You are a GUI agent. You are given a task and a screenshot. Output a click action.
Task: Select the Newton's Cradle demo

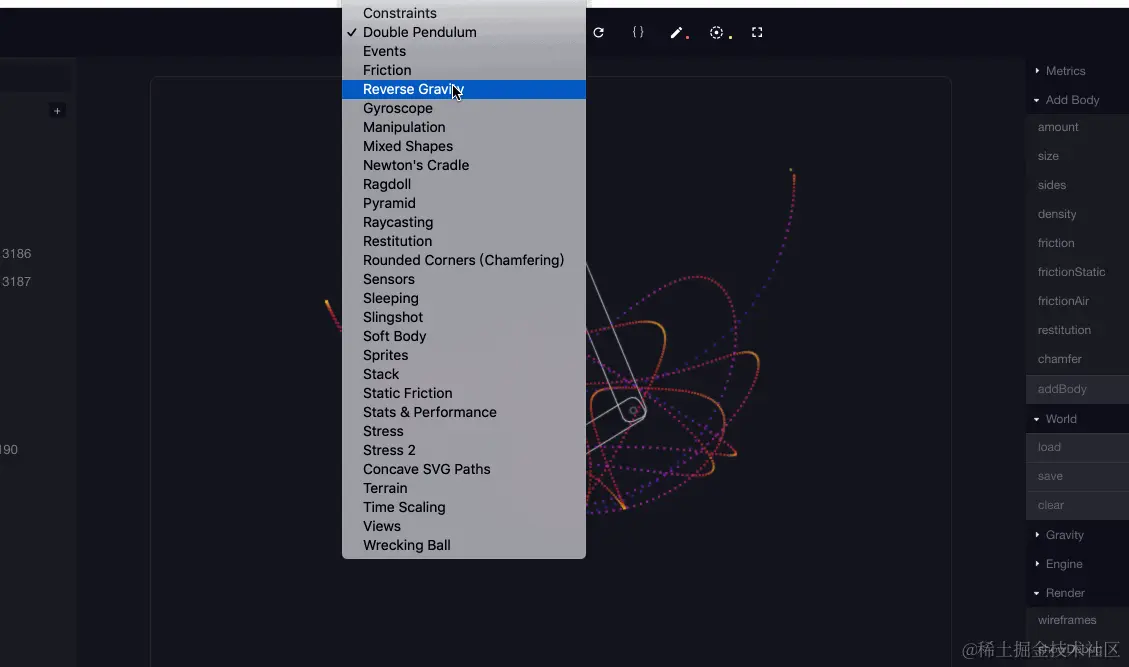point(415,165)
